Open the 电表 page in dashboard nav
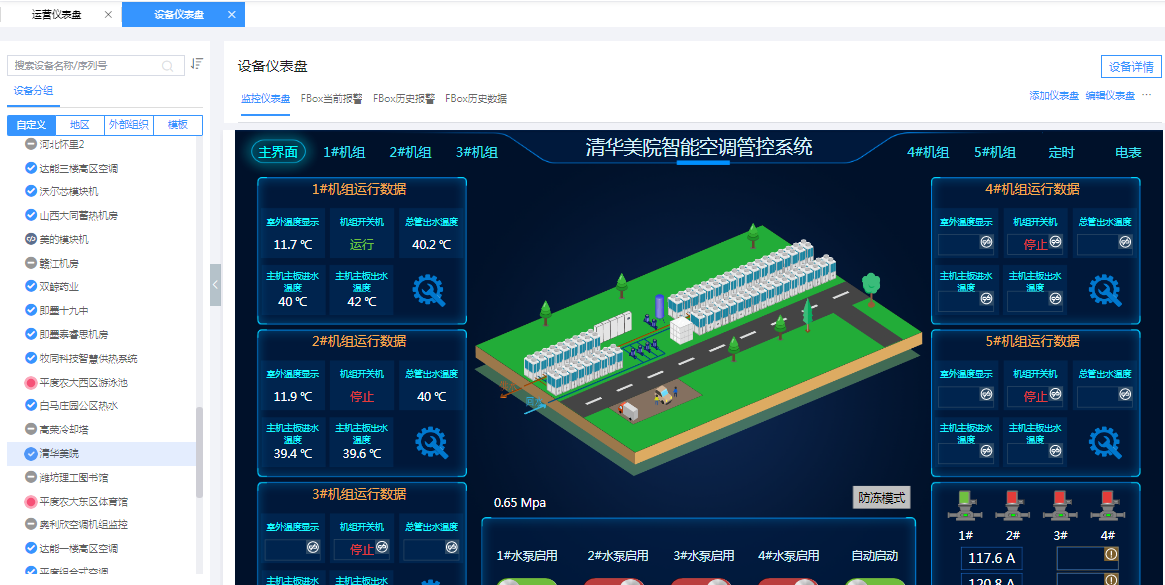Screen dimensions: 1165x585 pyautogui.click(x=1128, y=152)
